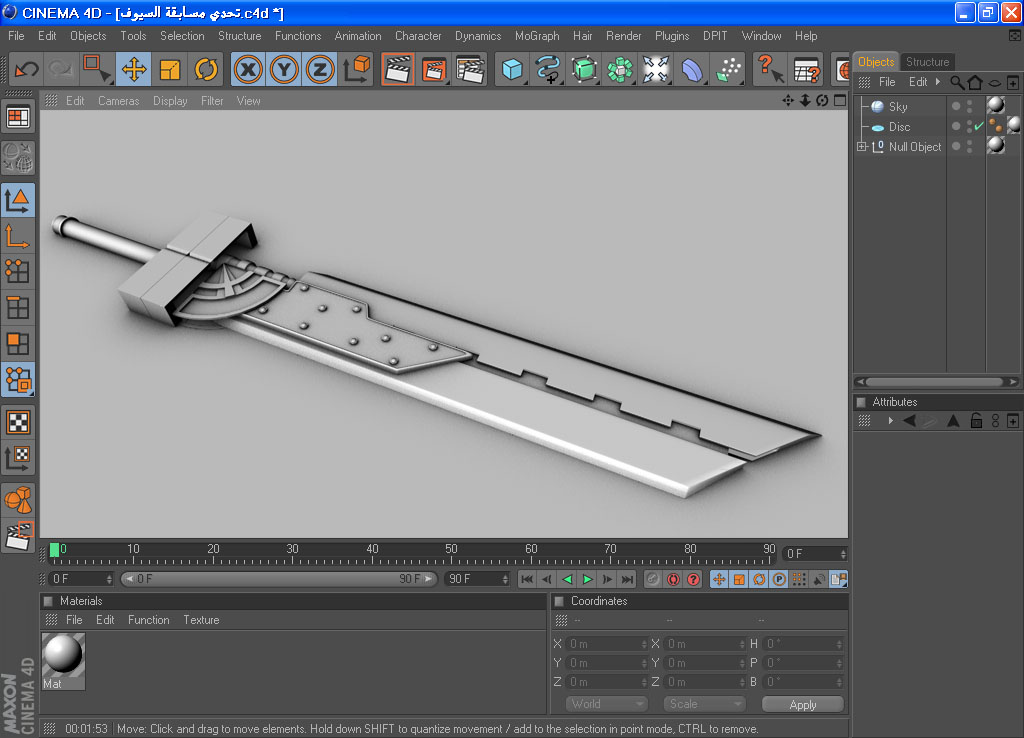Image resolution: width=1024 pixels, height=738 pixels.
Task: Click Sky material tag sphere
Action: [x=996, y=104]
